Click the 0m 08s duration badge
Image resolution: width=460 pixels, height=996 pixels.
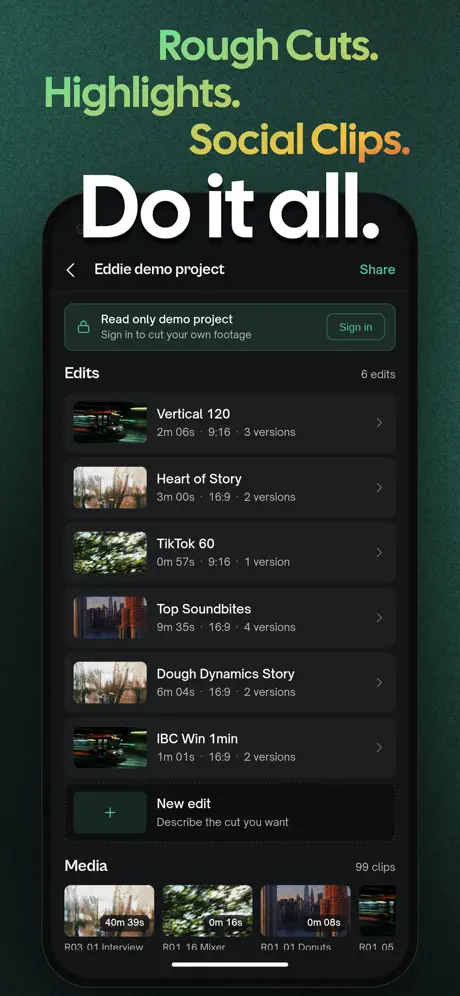click(x=324, y=922)
